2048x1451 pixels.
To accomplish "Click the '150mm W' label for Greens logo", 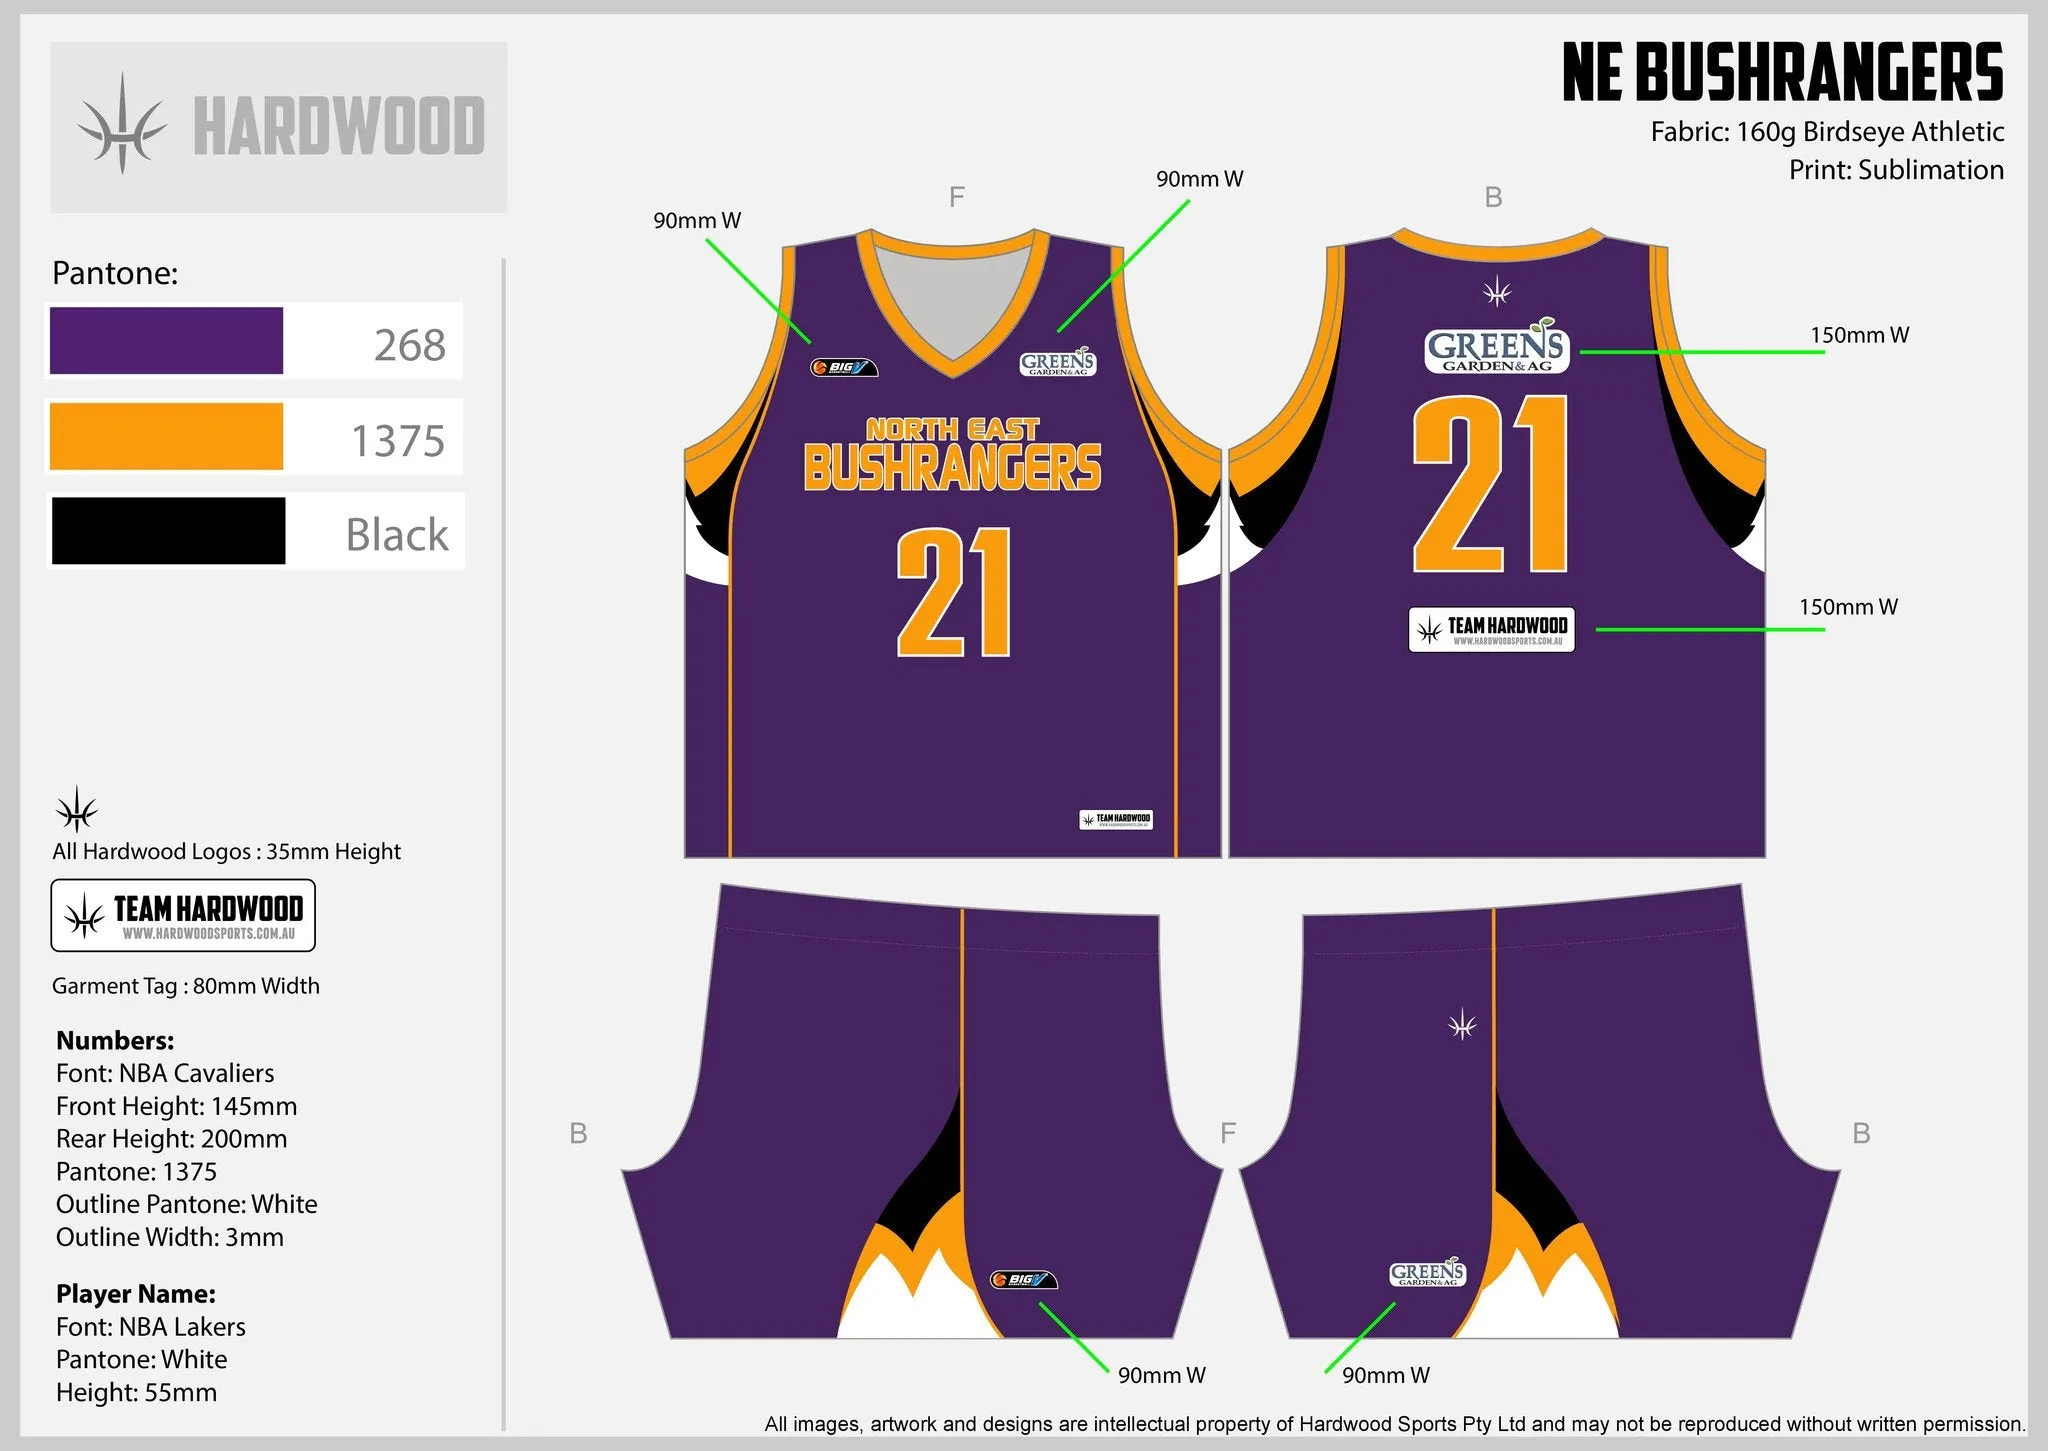I will pyautogui.click(x=1860, y=335).
